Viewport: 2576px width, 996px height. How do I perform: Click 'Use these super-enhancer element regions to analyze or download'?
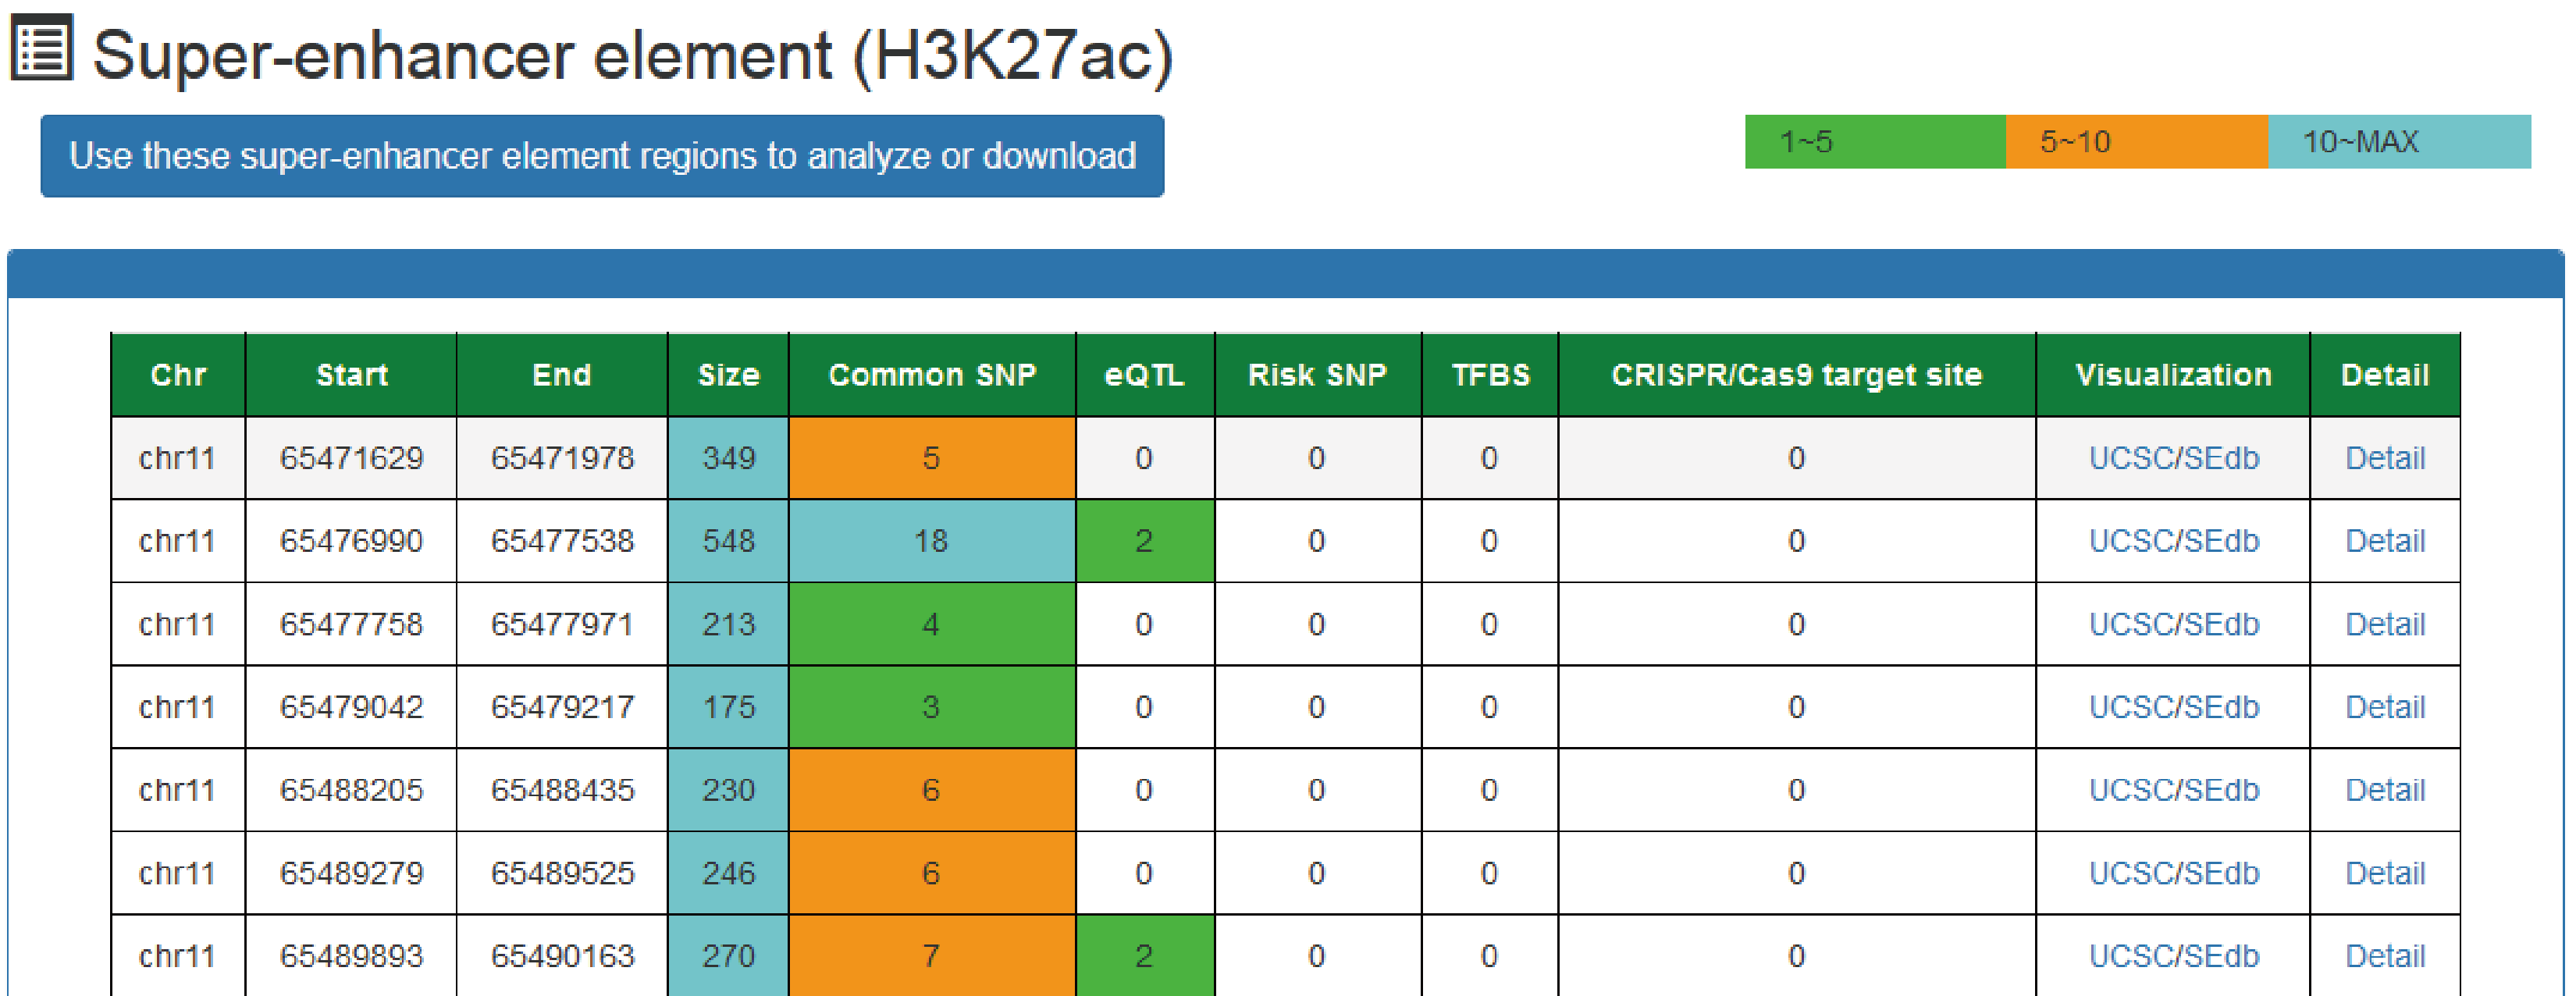click(x=602, y=156)
